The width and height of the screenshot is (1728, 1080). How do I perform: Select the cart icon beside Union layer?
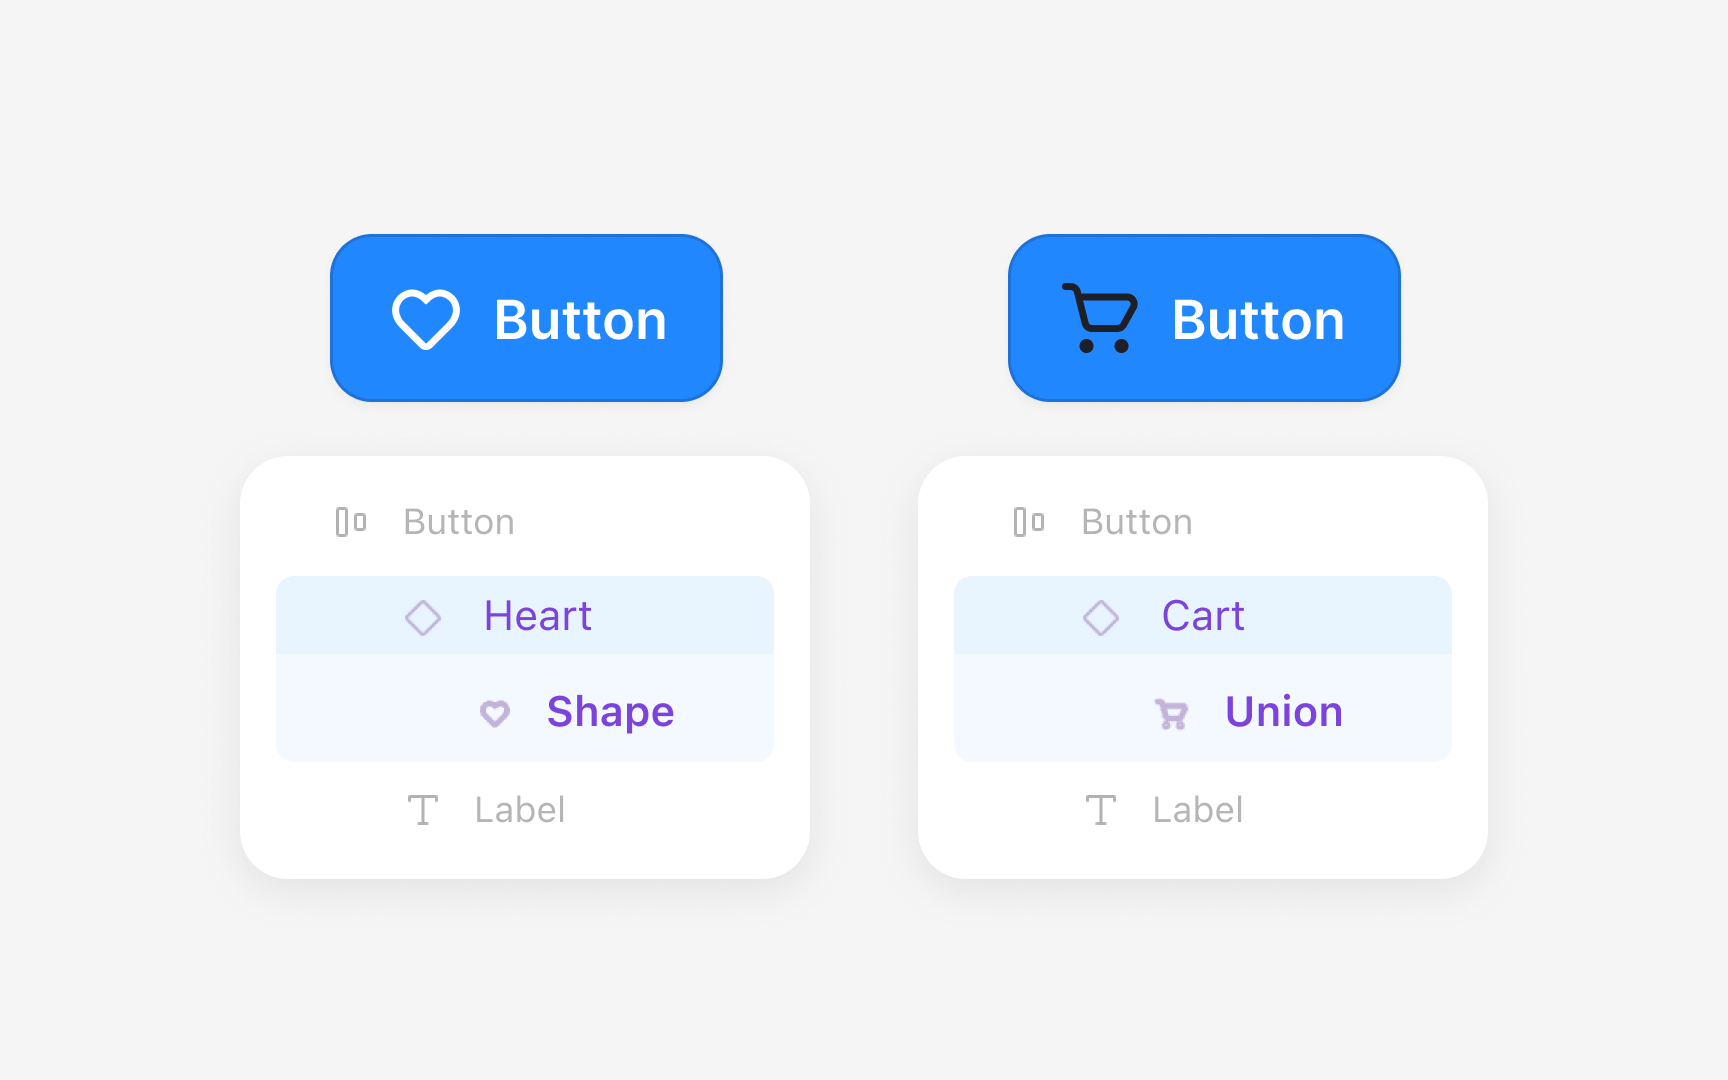pos(1171,714)
